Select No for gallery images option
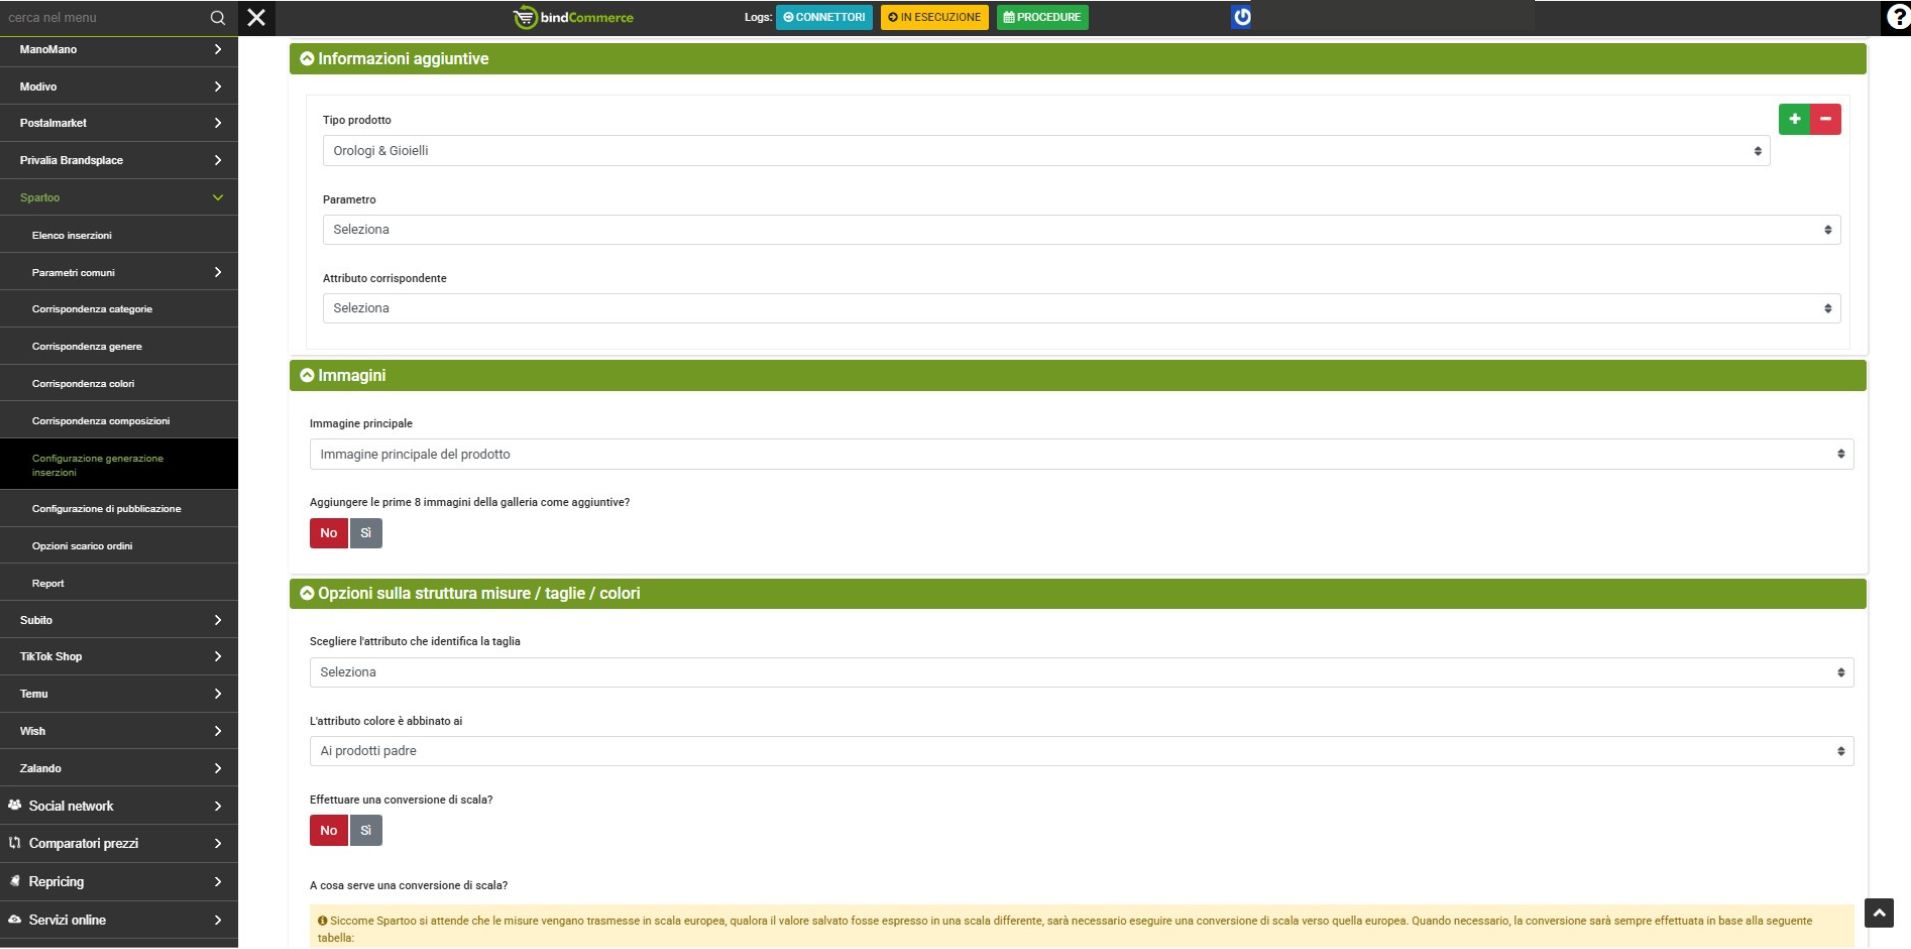Viewport: 1911px width, 949px height. click(328, 533)
